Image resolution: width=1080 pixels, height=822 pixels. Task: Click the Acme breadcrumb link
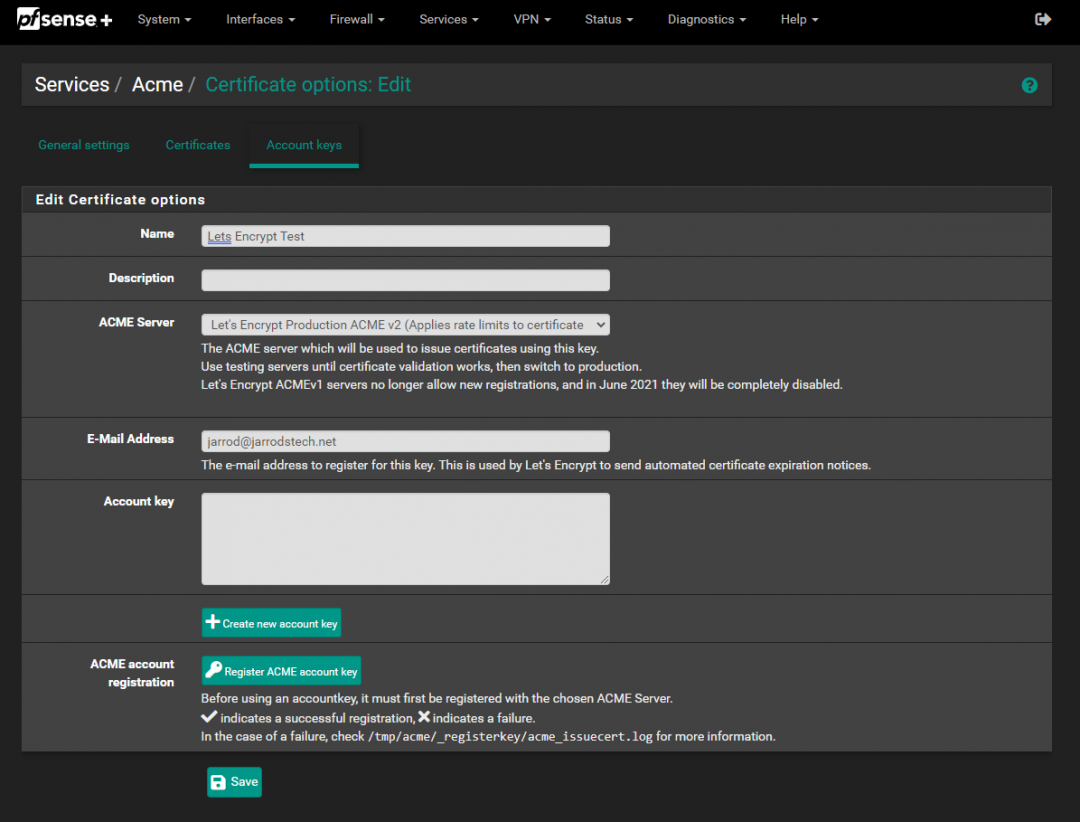[157, 85]
